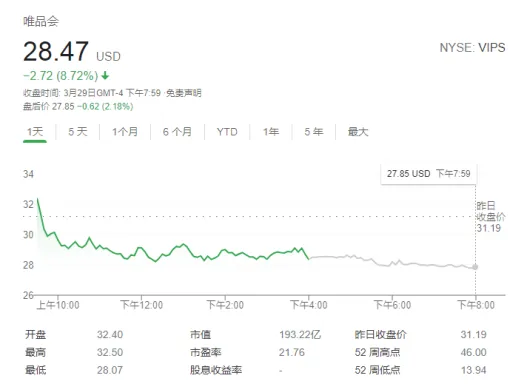Click the 股息收益率 label
Viewport: 508px width, 385px height.
216,370
